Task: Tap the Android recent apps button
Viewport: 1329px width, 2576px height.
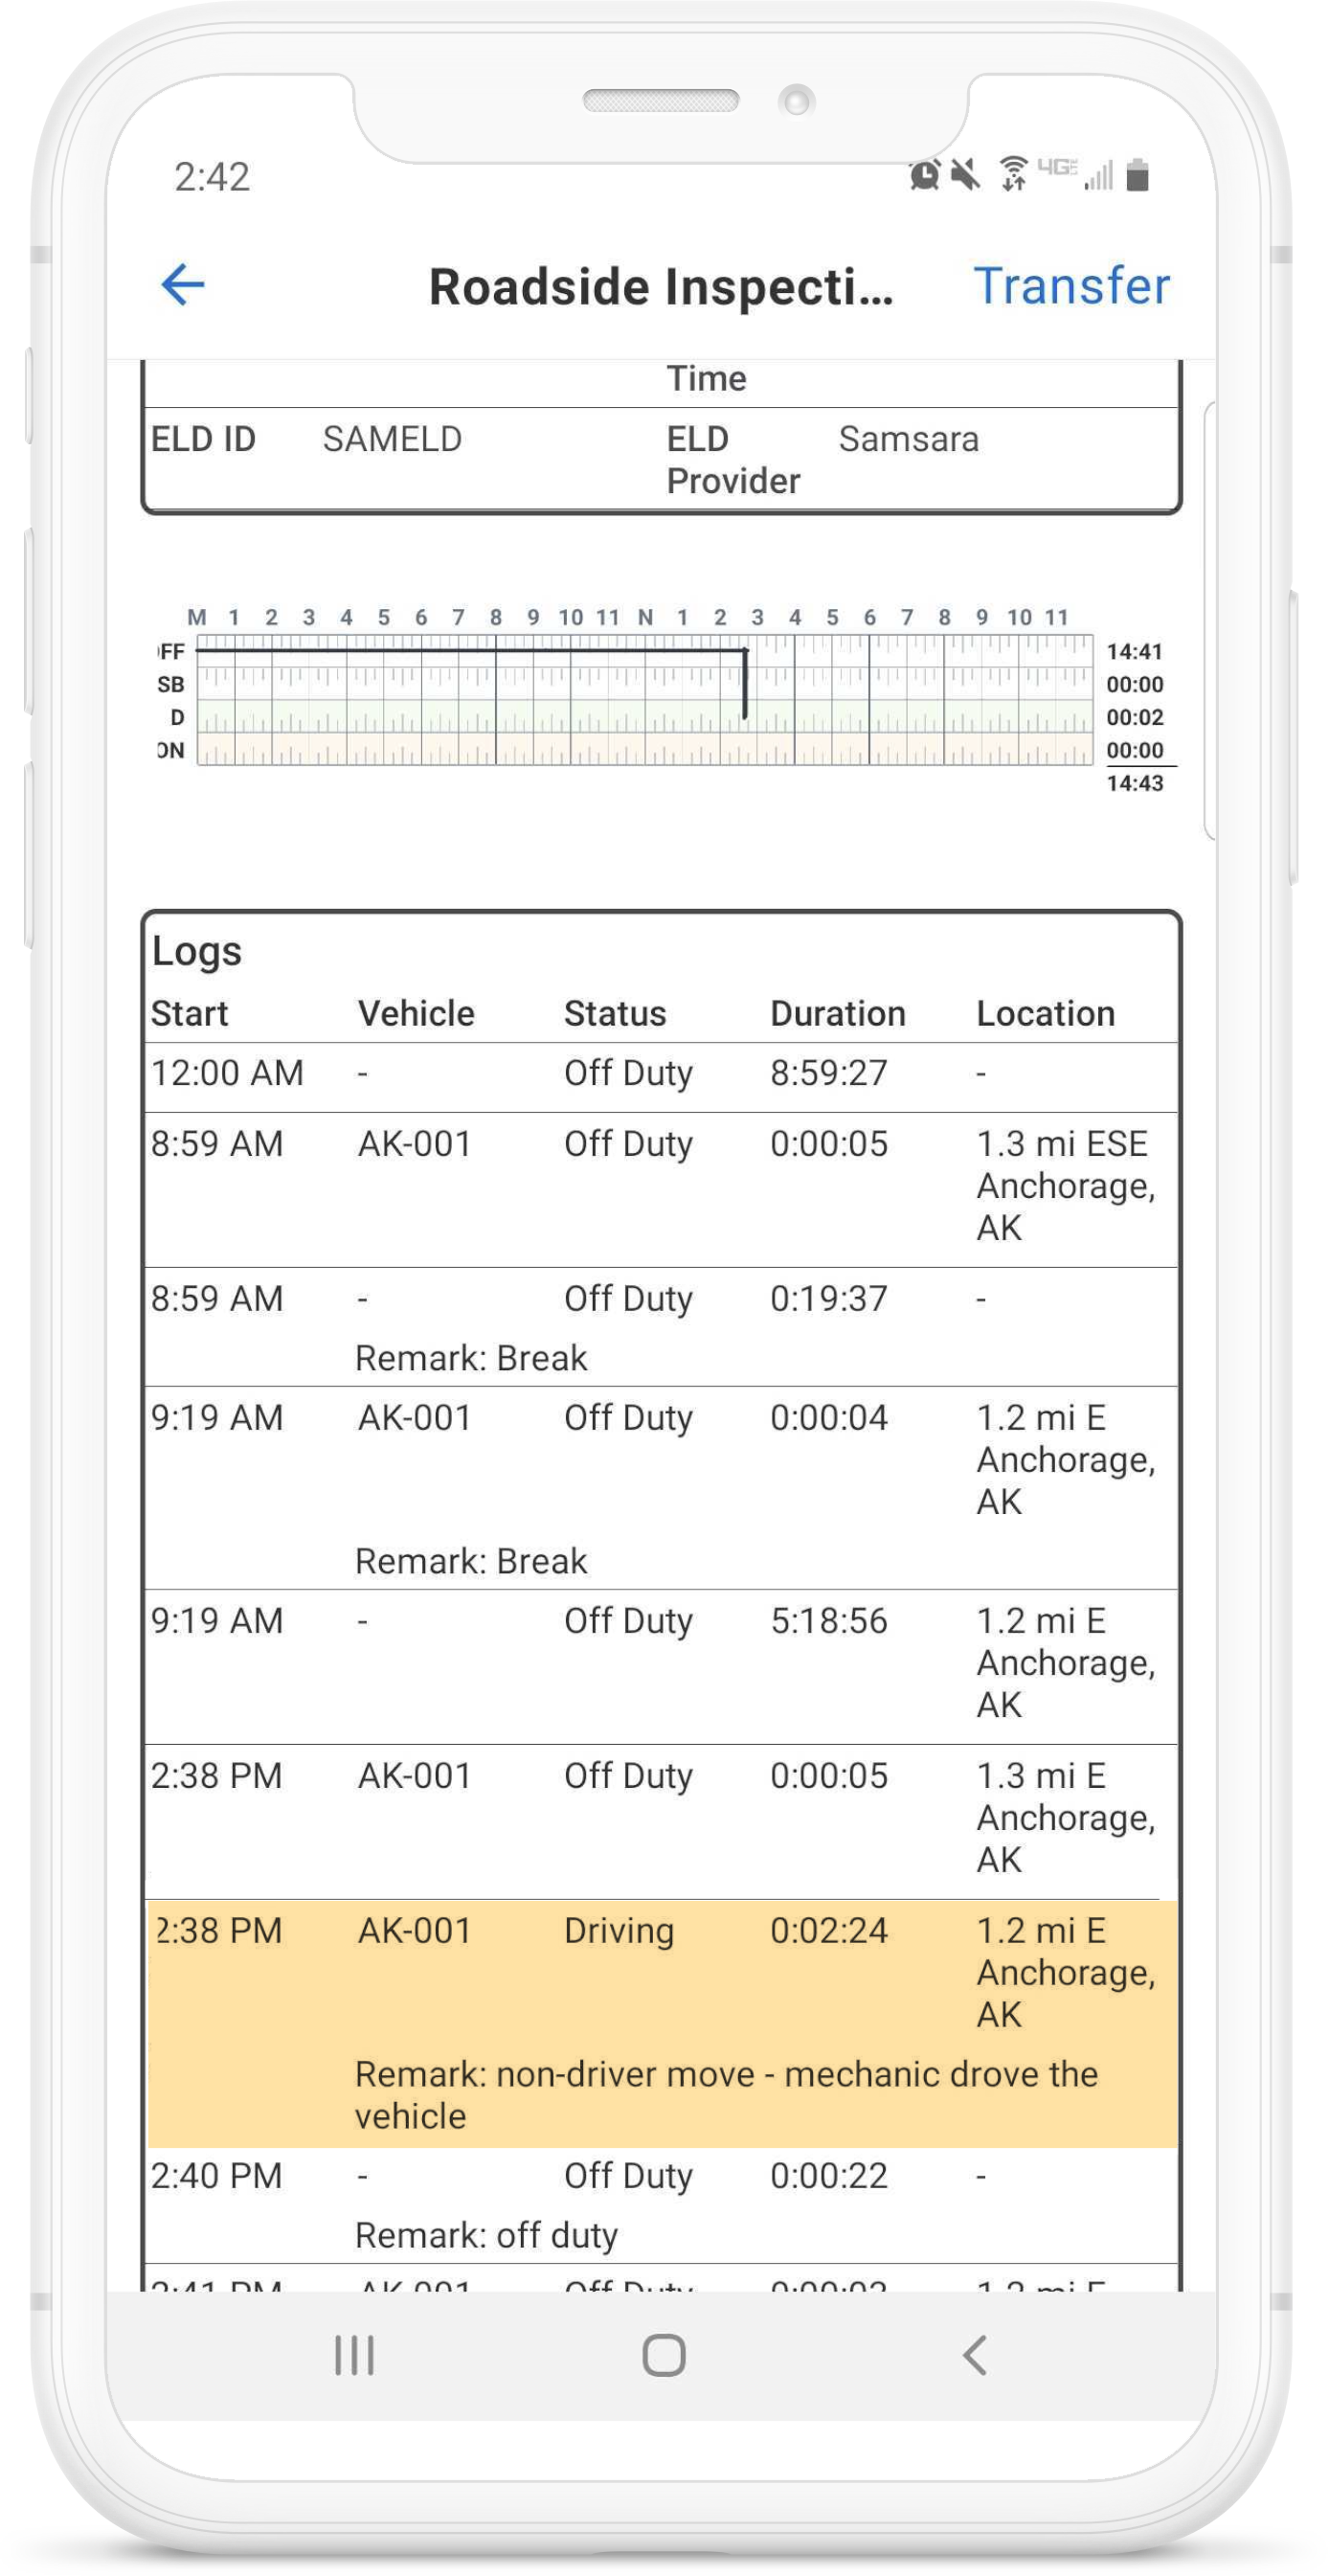Action: click(354, 2355)
